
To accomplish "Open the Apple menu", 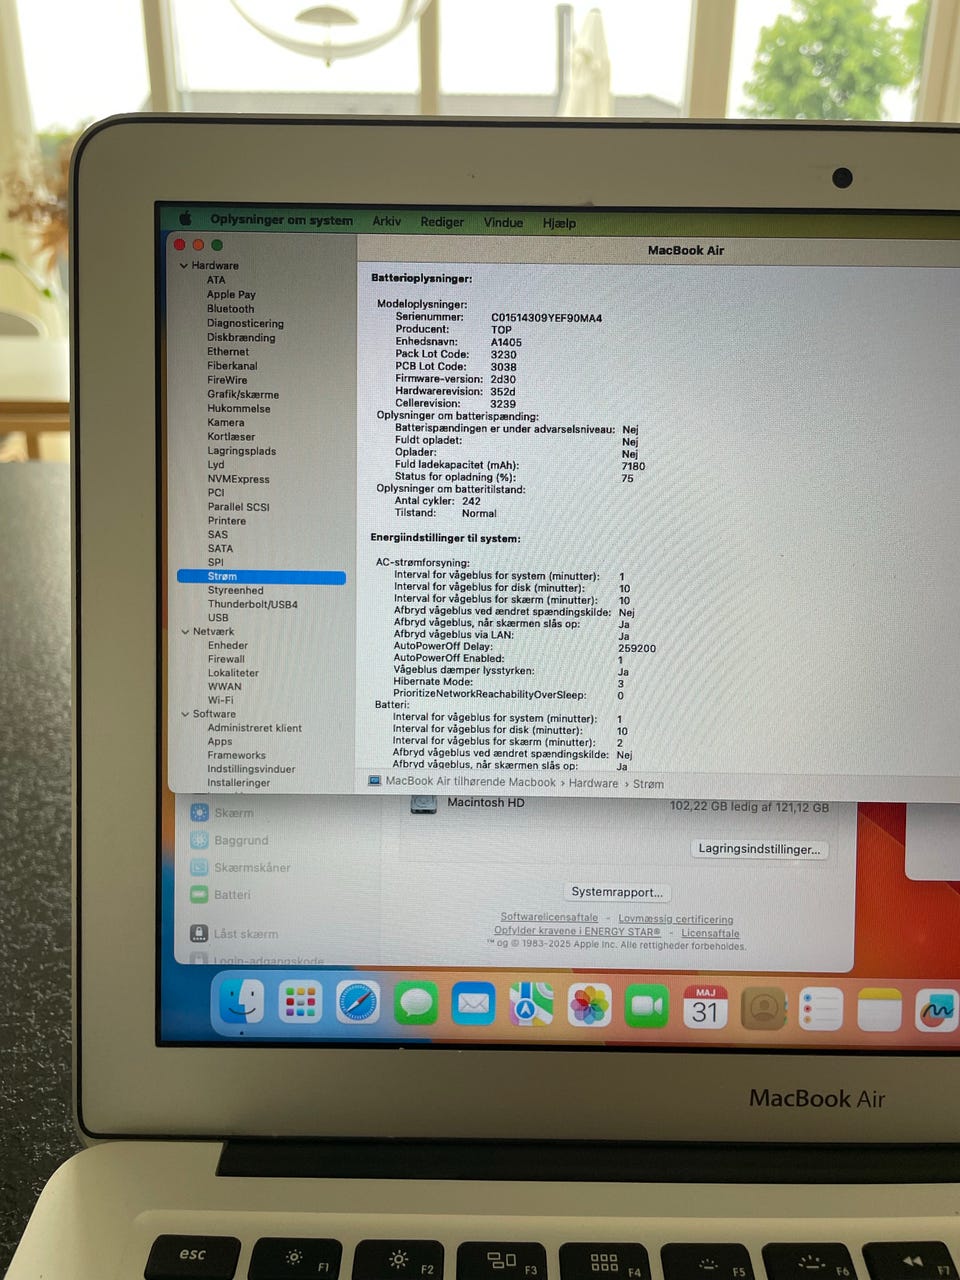I will point(185,218).
